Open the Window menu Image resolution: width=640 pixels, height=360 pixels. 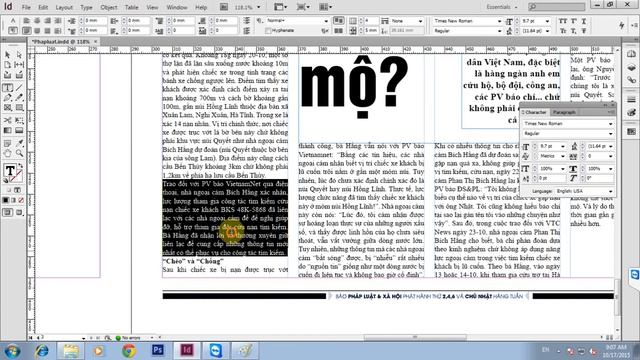pos(177,7)
